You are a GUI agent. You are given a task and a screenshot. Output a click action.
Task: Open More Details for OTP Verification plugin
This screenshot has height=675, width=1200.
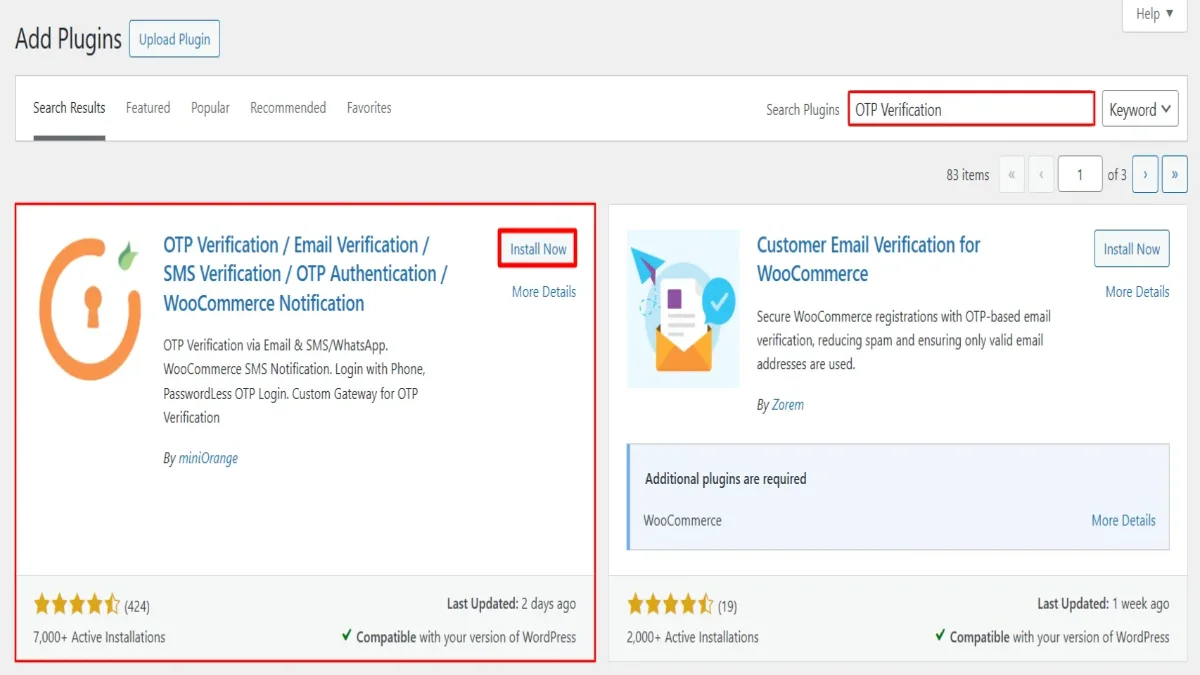coord(544,292)
